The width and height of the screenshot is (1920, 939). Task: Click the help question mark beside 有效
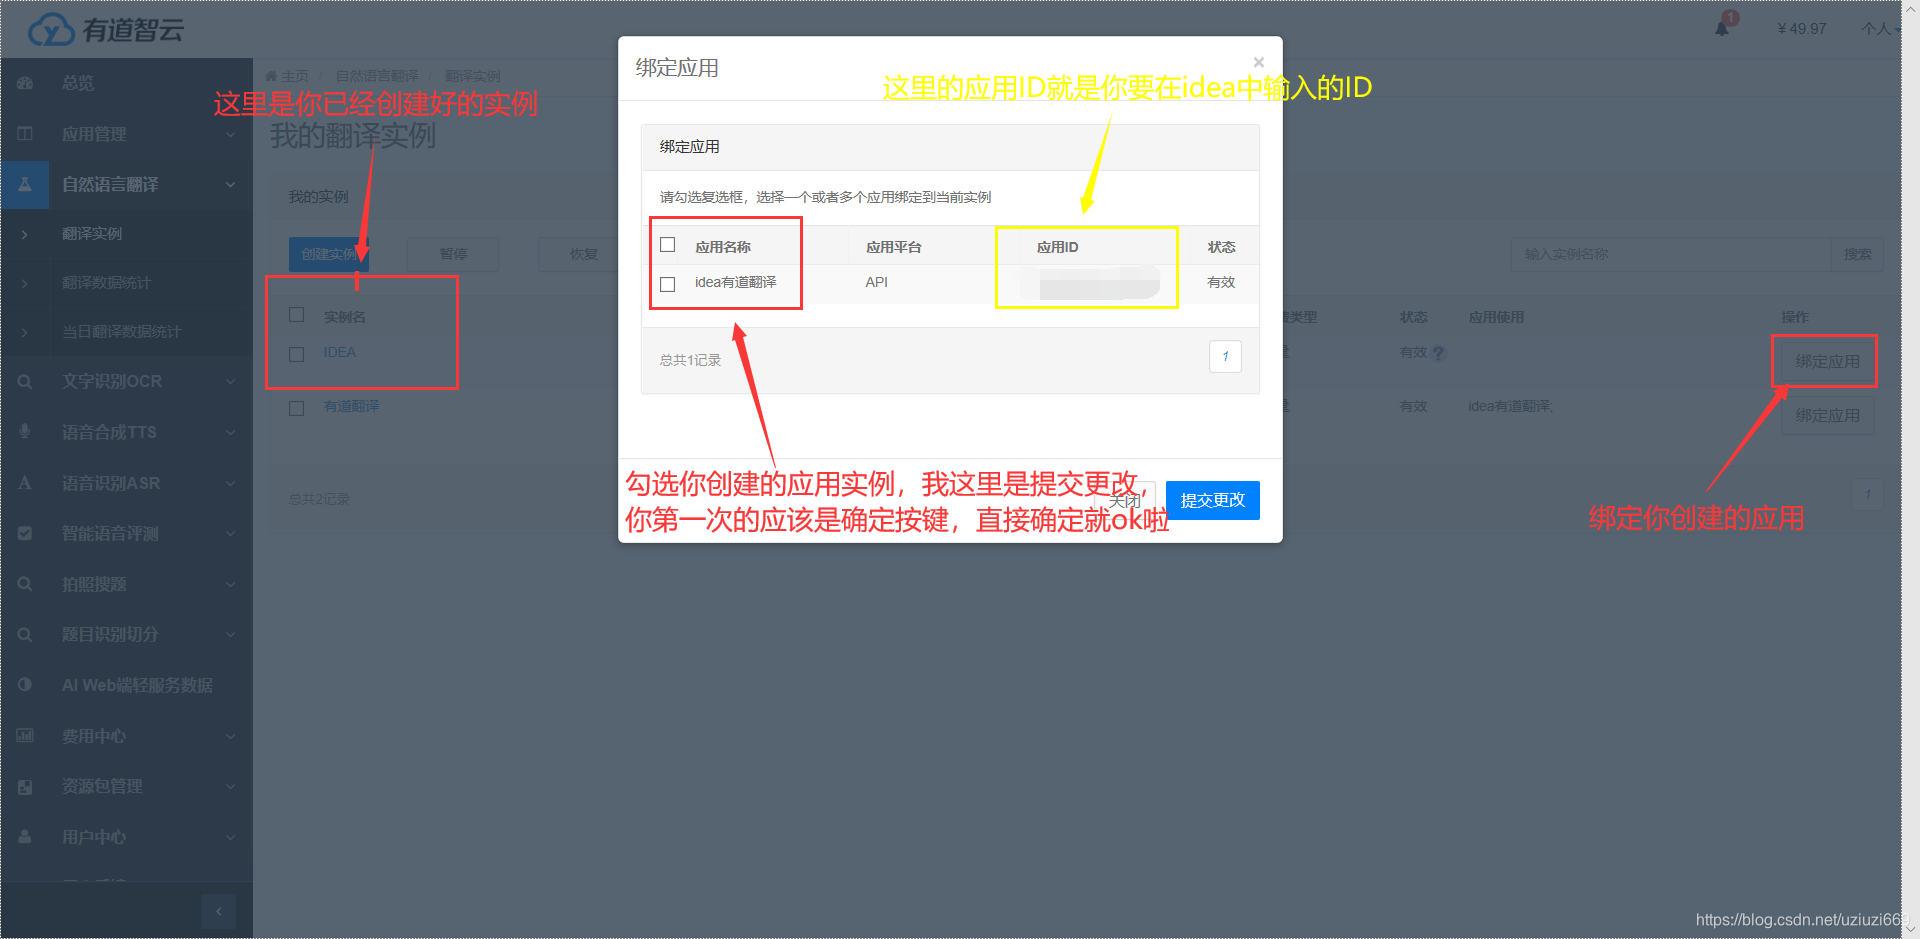coord(1438,353)
